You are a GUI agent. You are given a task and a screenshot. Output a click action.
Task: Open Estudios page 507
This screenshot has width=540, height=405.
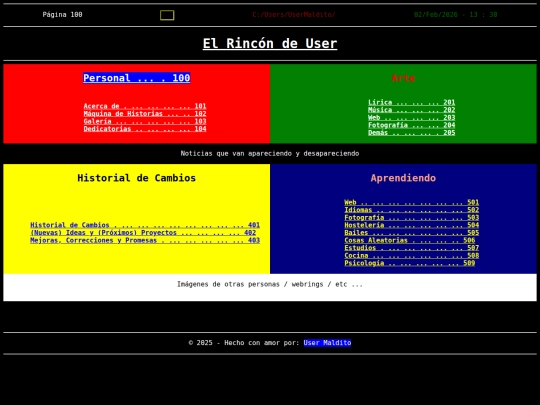pyautogui.click(x=412, y=248)
